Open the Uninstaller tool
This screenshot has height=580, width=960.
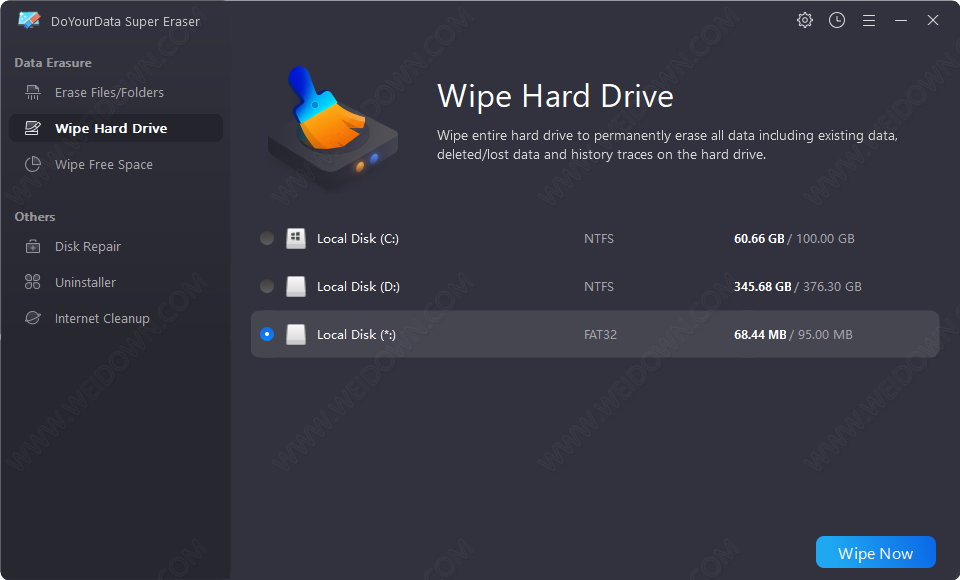(x=116, y=282)
